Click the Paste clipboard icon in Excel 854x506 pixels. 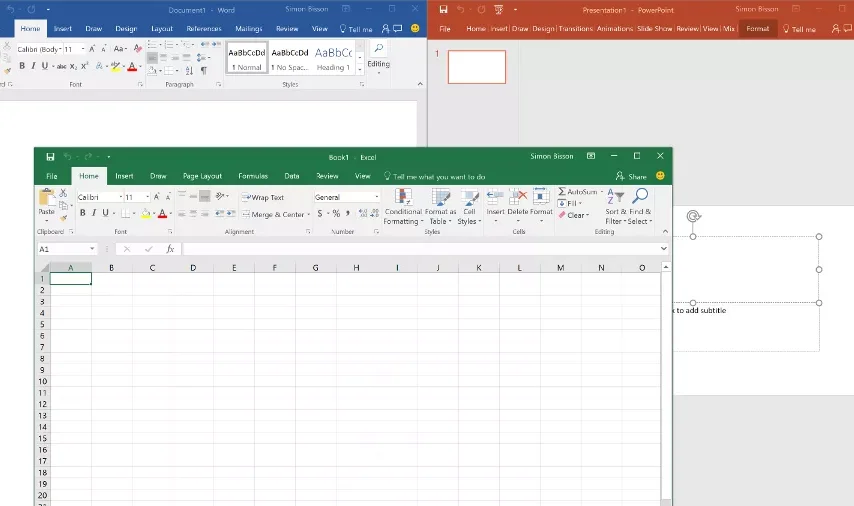47,198
